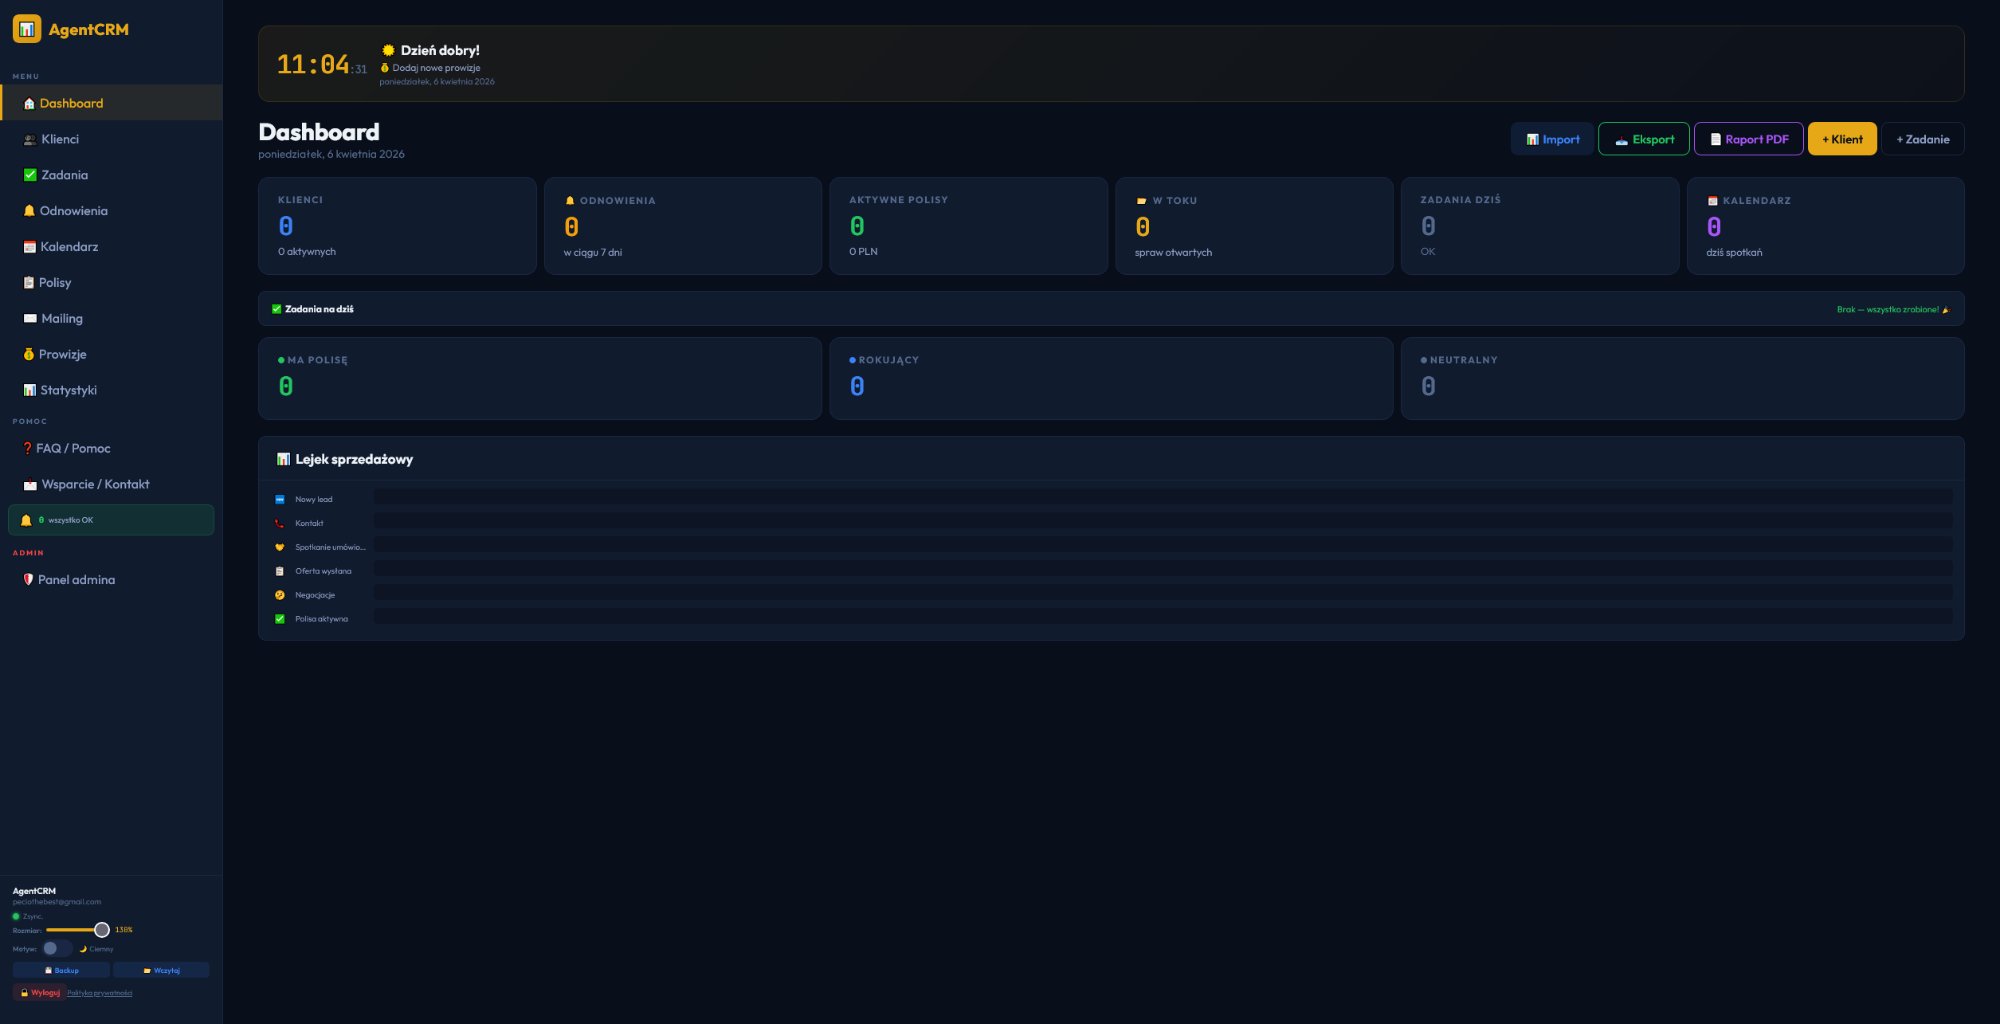Screen dimensions: 2000x1024
Task: Open the Lejek sprzedażowy header
Action: pos(352,460)
